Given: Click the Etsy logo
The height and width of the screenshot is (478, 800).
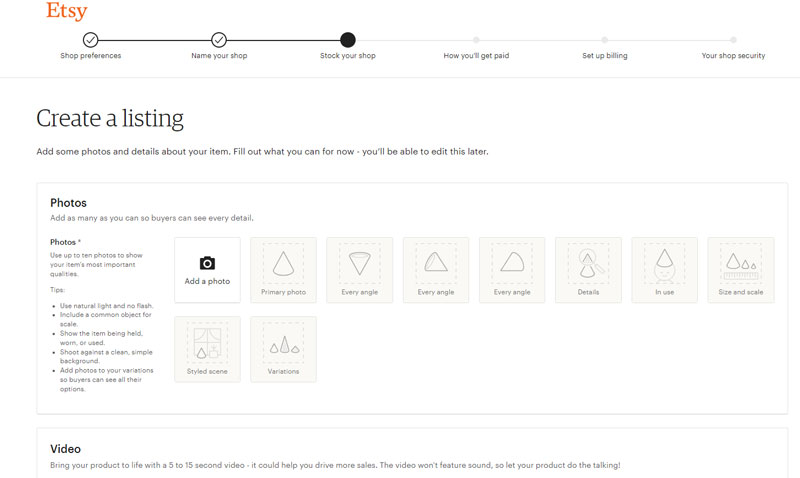Looking at the screenshot, I should pyautogui.click(x=66, y=12).
